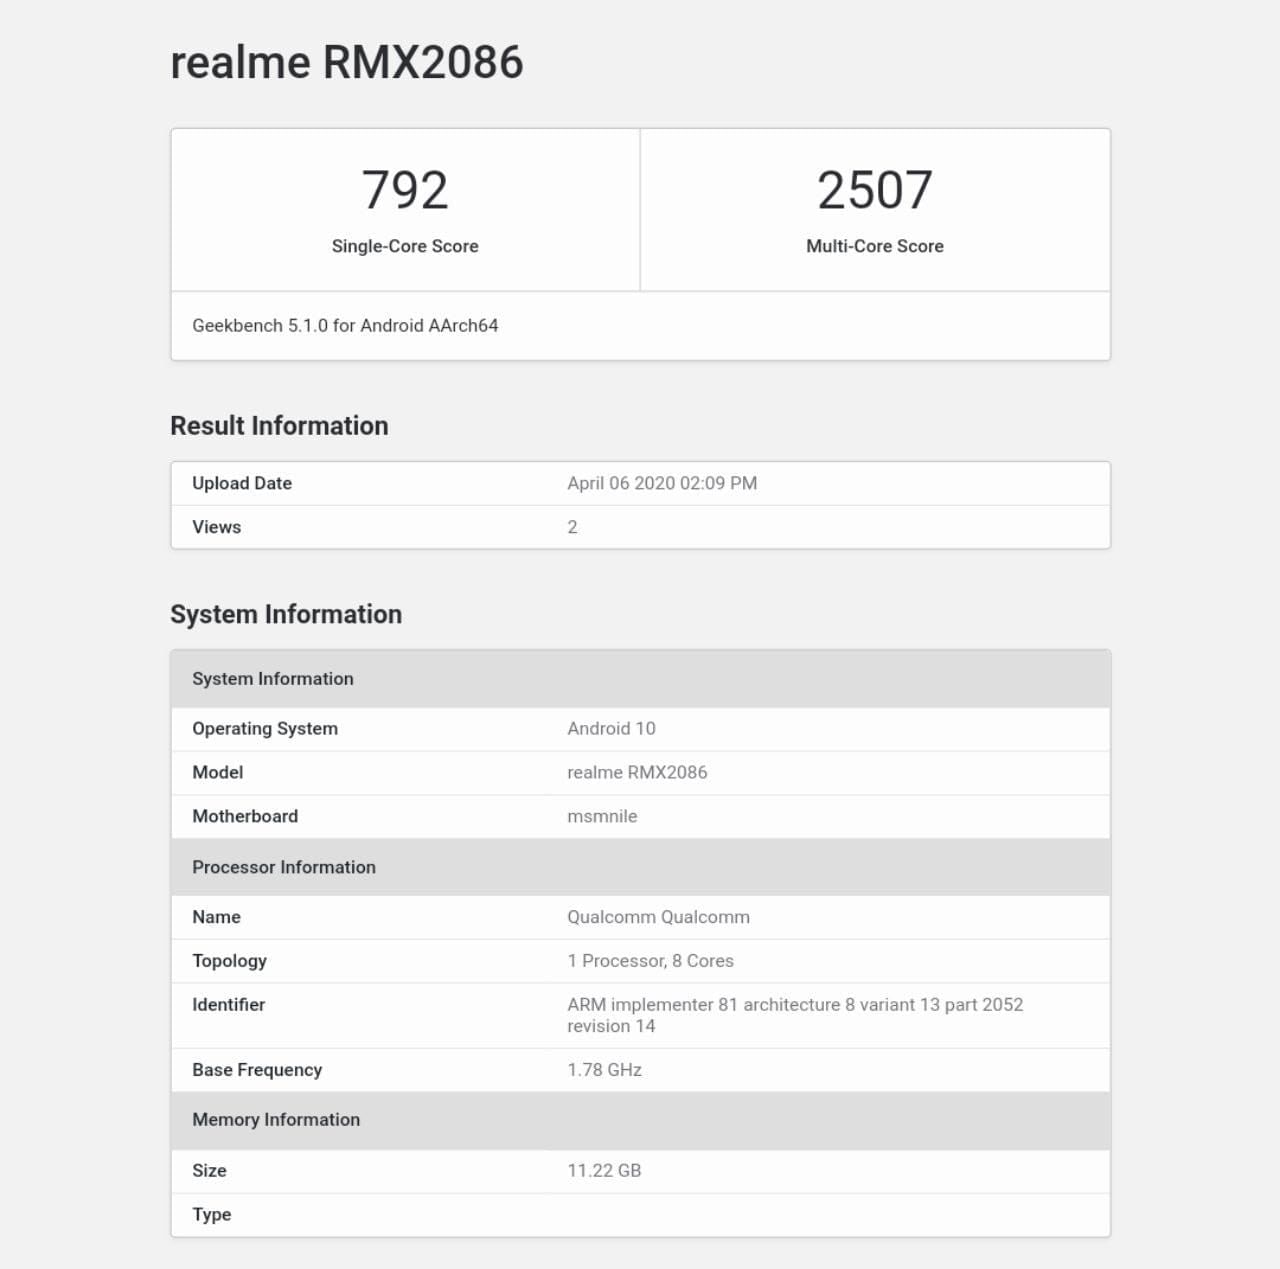Viewport: 1280px width, 1269px height.
Task: Click the Motherboard row label
Action: point(245,816)
